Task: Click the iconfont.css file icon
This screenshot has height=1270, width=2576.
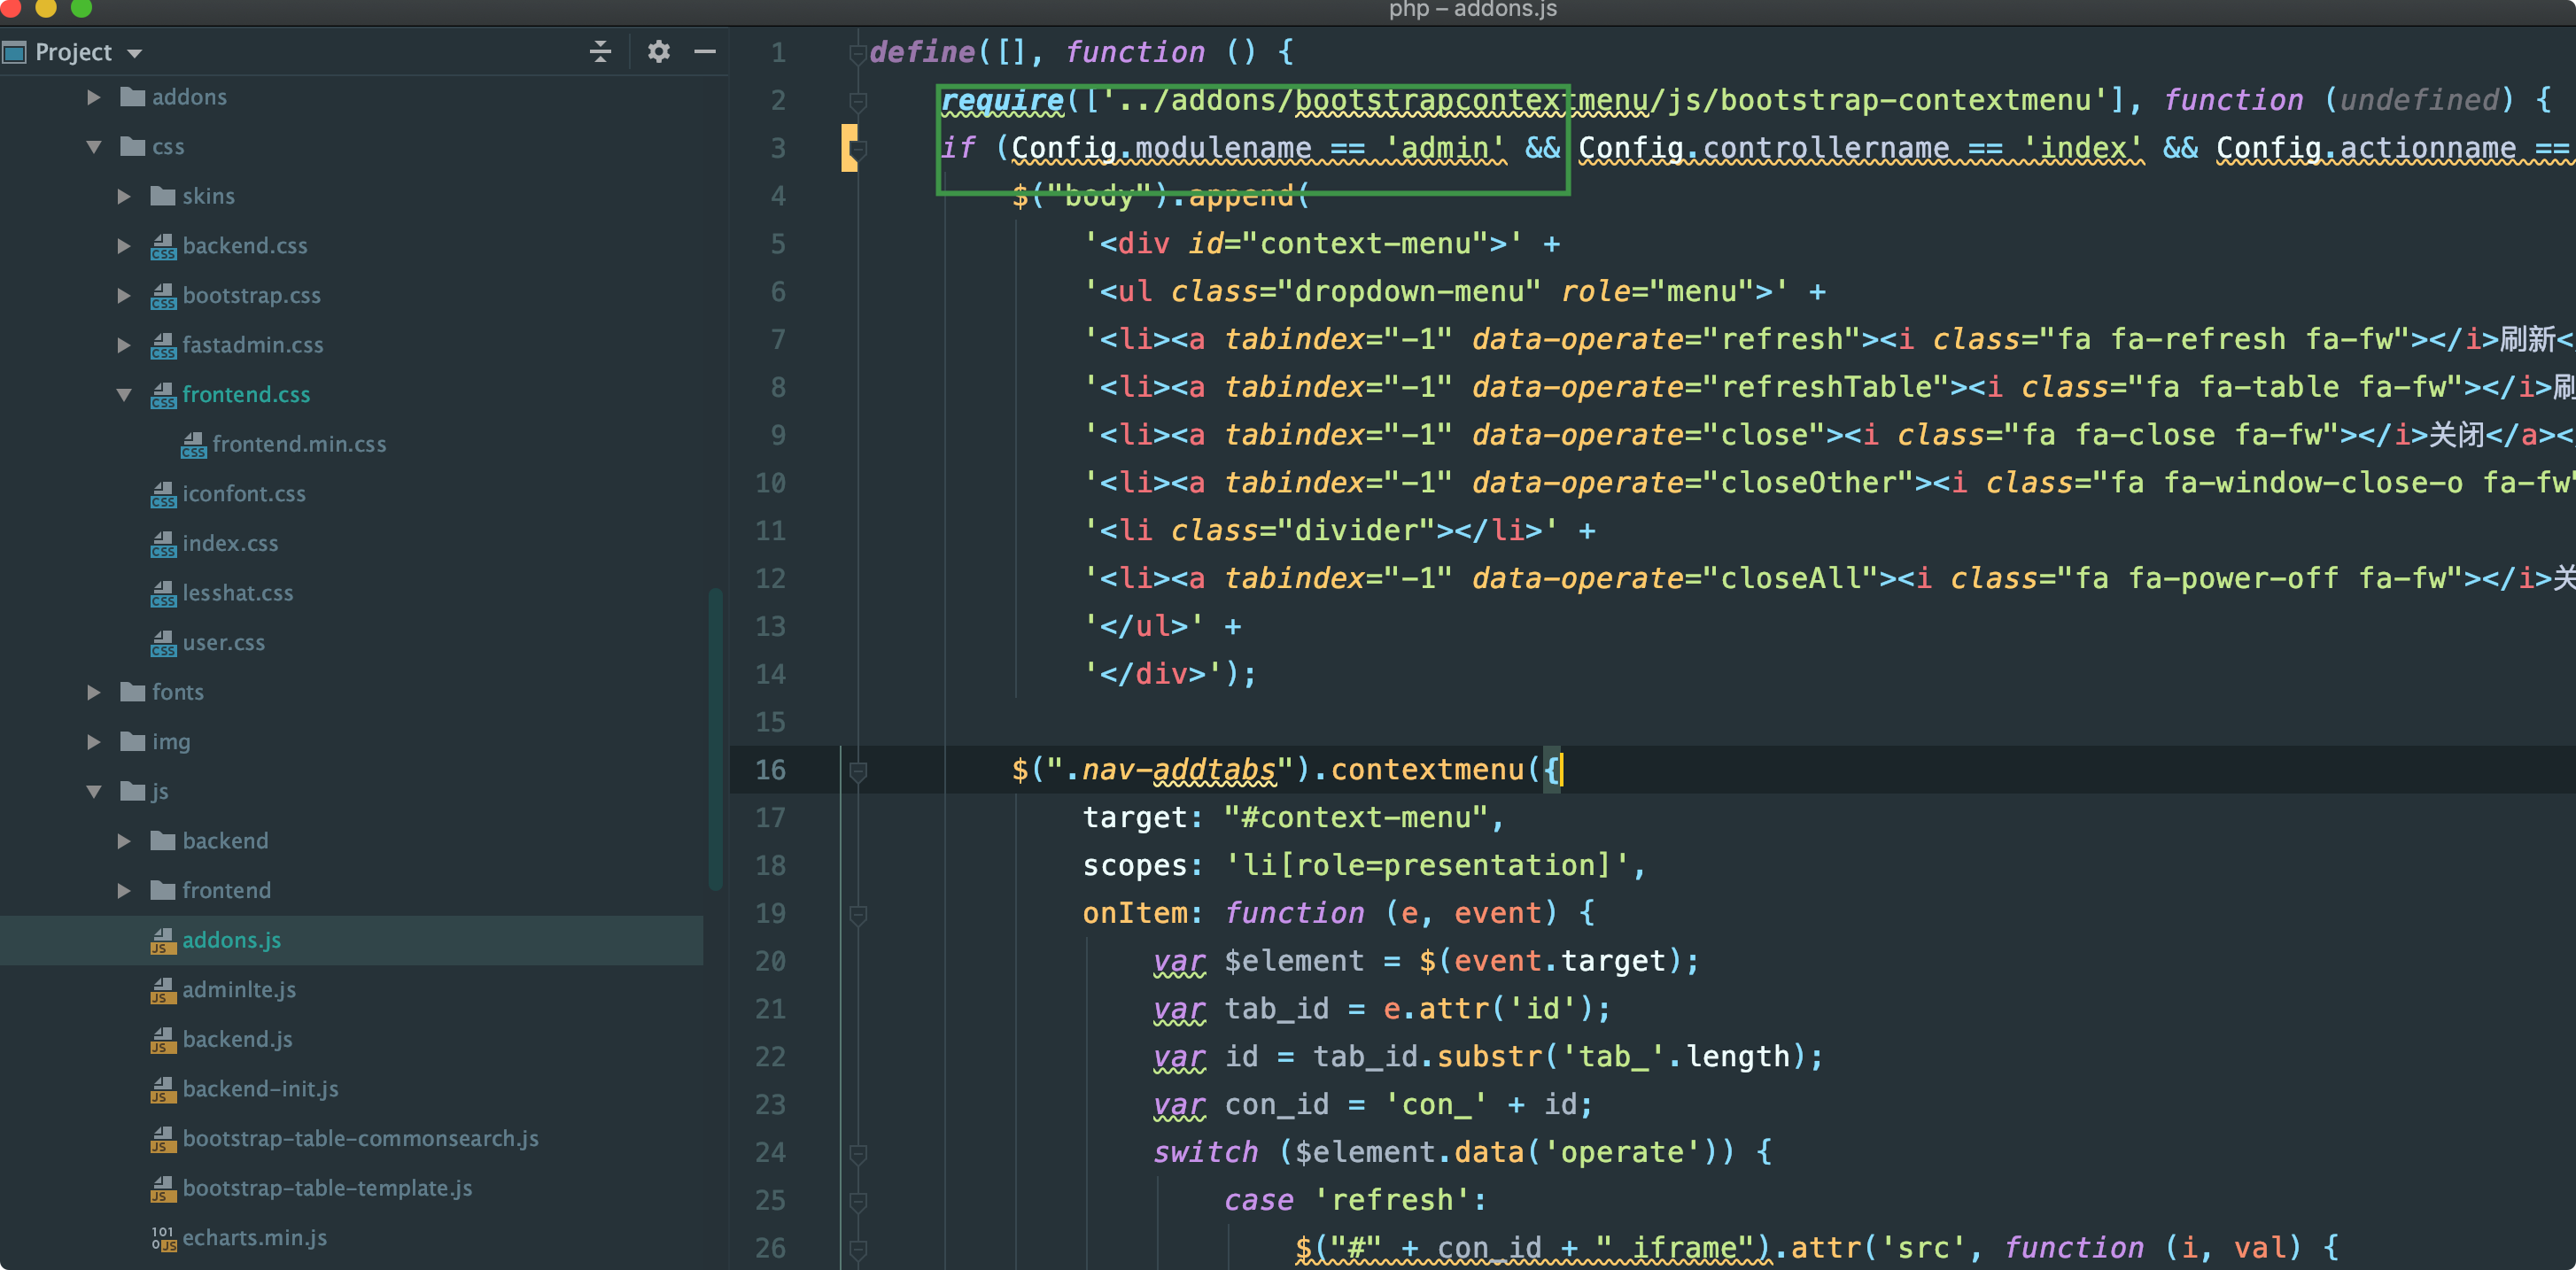Action: click(163, 494)
